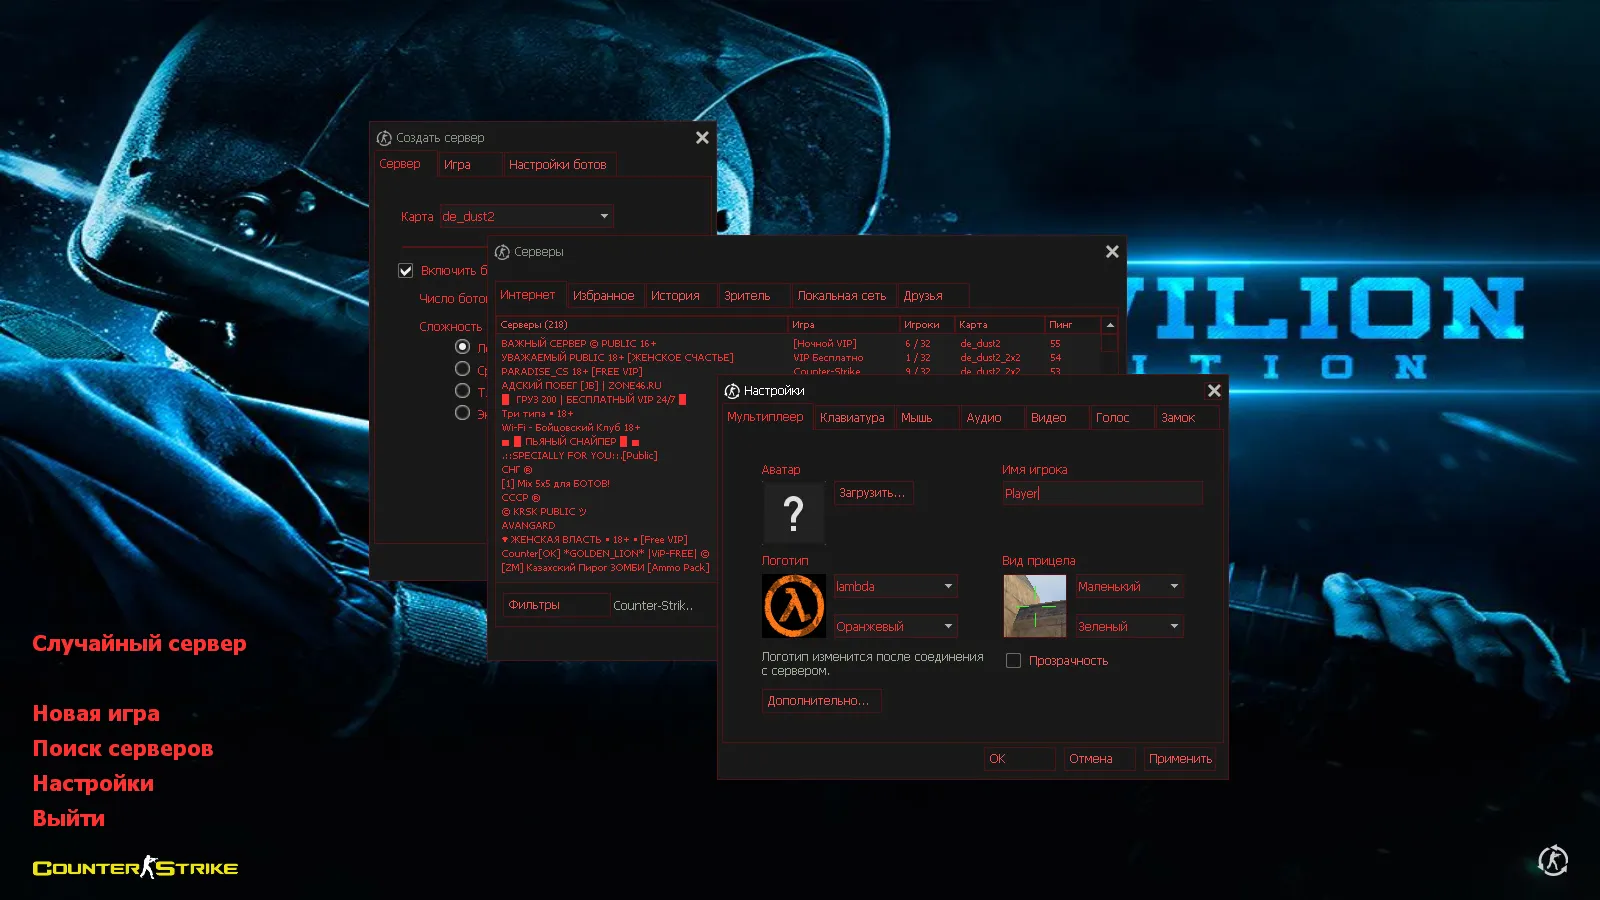Click the Counter-Strike icon in bottom-right corner
The width and height of the screenshot is (1600, 900).
click(x=1552, y=860)
